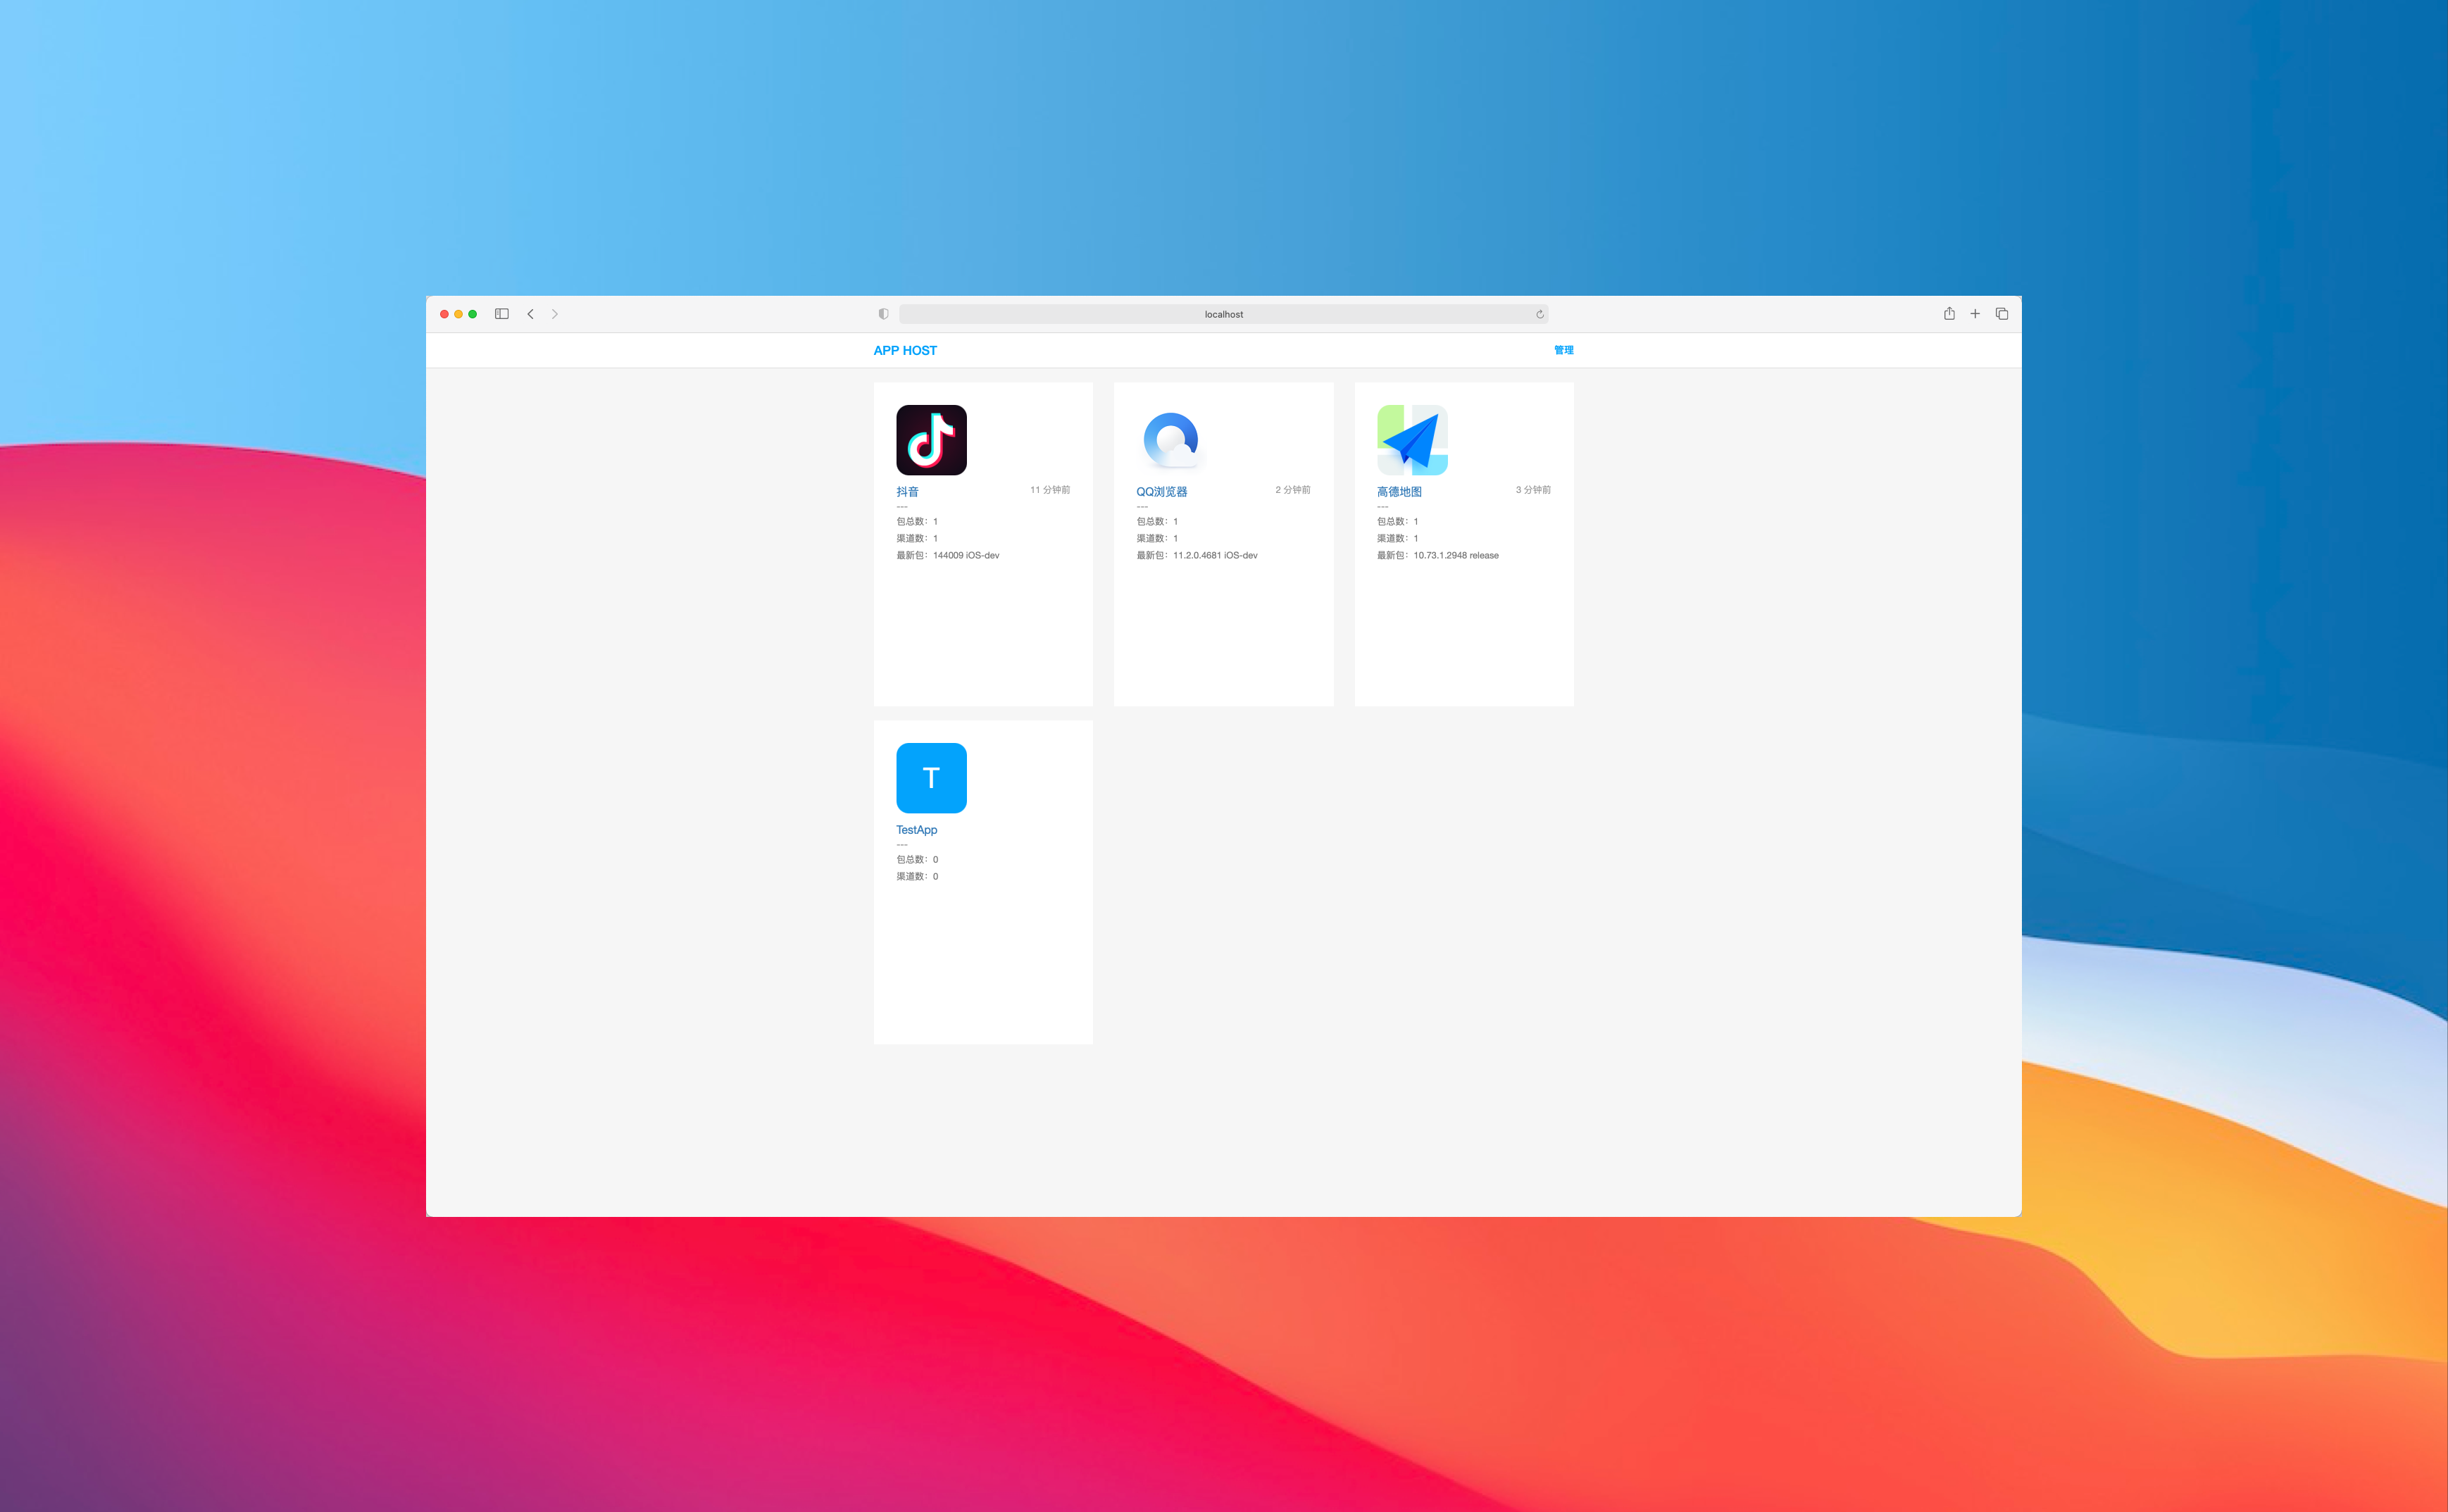
Task: Open a new tab with plus icon
Action: click(x=1975, y=314)
